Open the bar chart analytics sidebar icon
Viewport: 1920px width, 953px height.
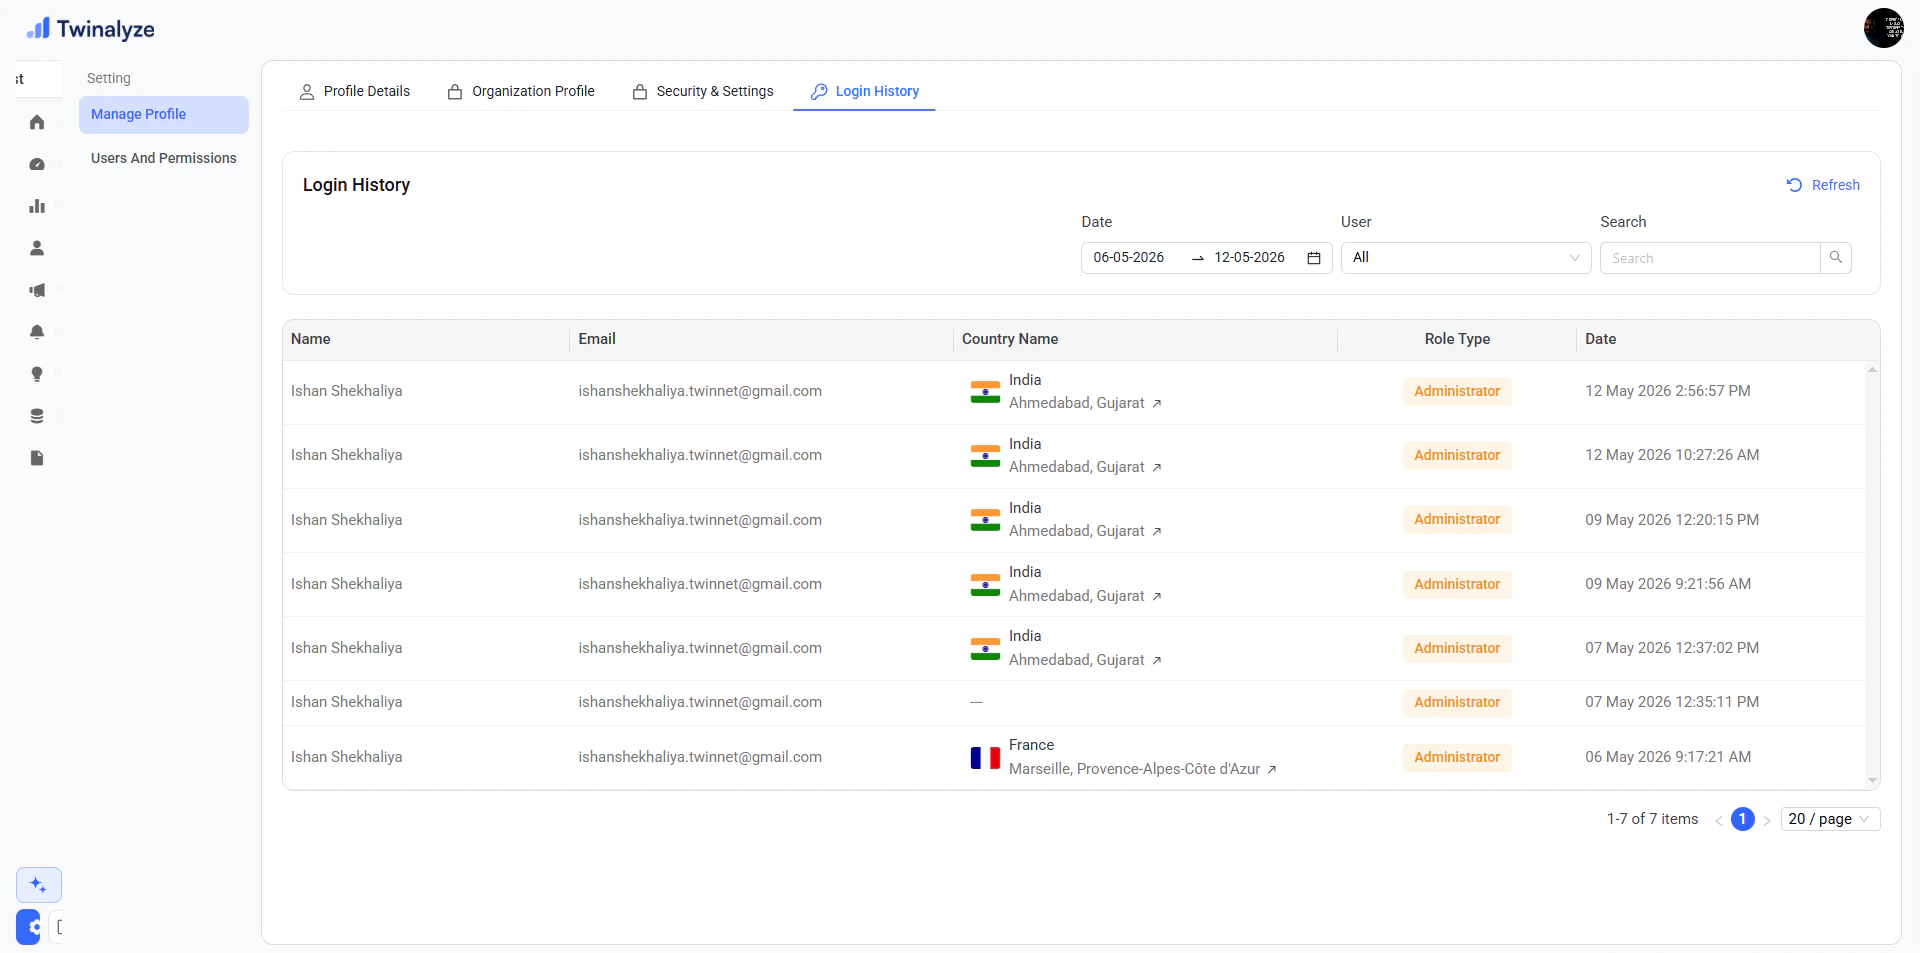pyautogui.click(x=37, y=206)
